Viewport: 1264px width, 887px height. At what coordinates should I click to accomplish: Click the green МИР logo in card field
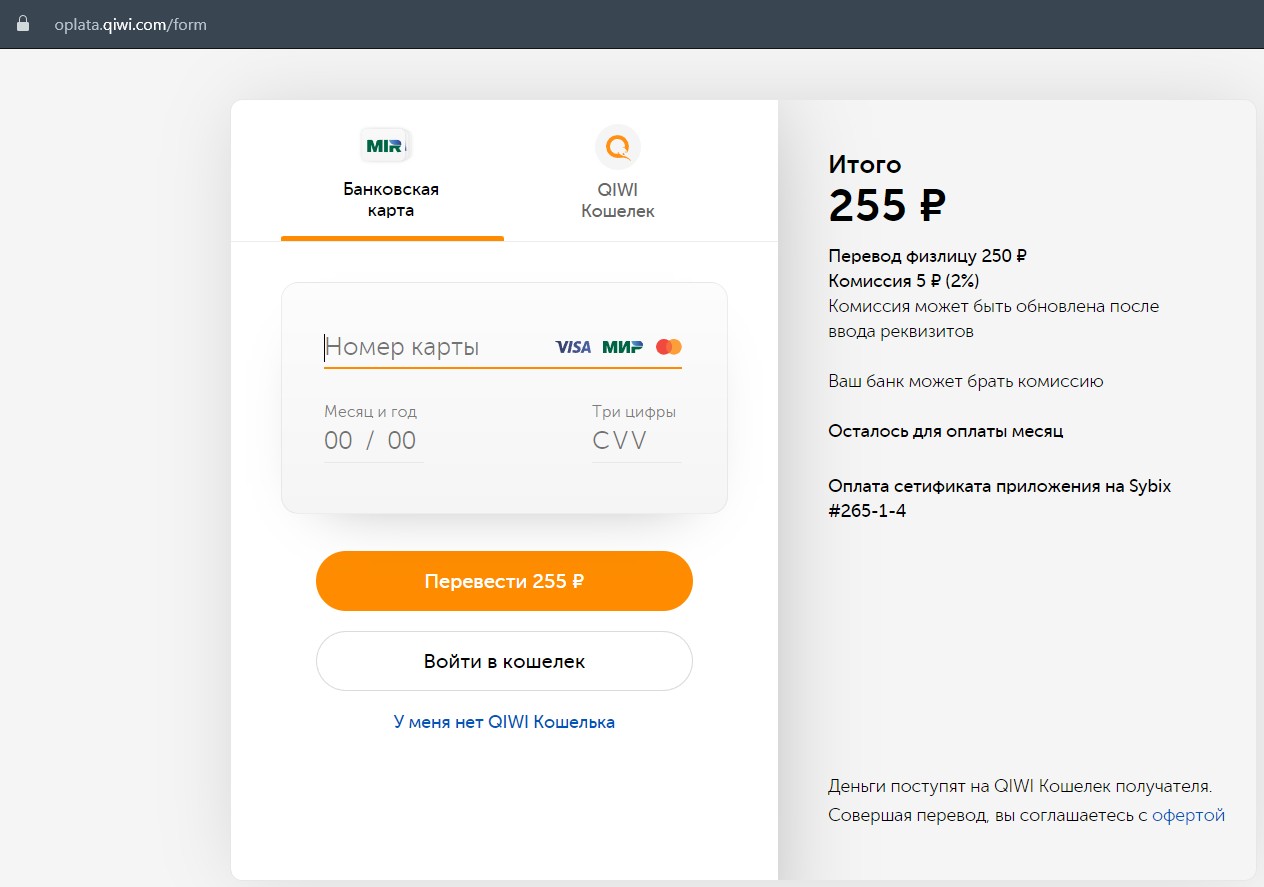622,347
